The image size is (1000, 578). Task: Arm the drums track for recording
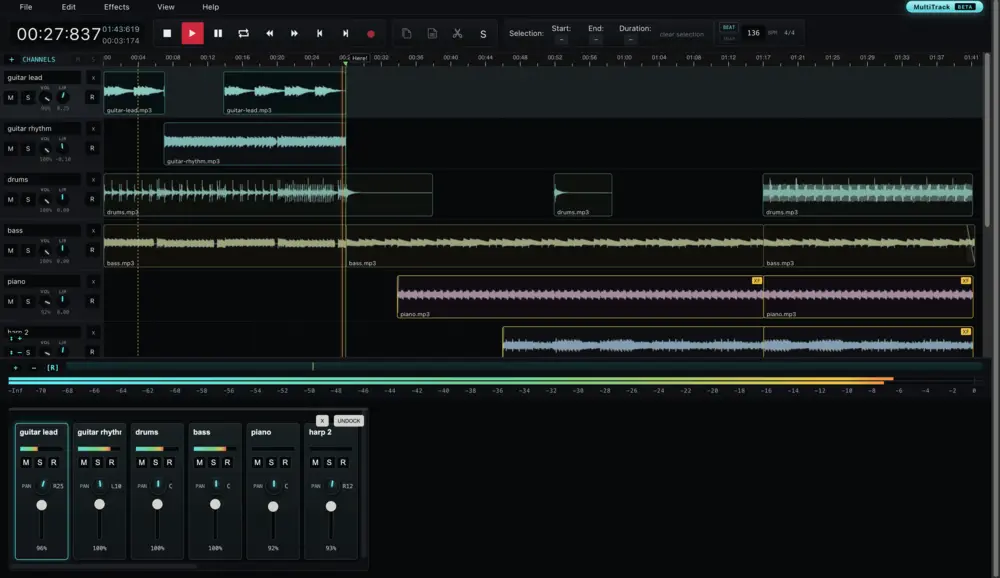[x=92, y=199]
